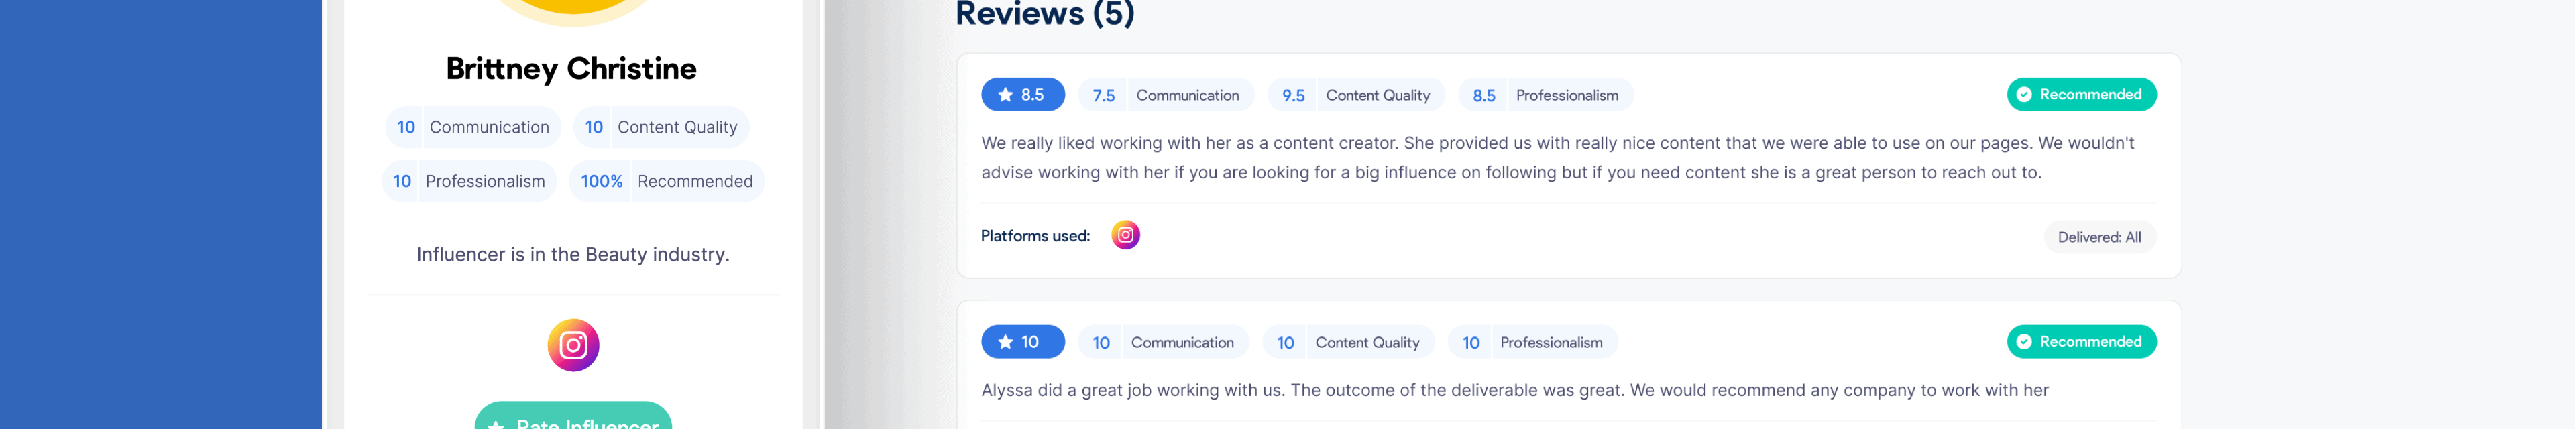This screenshot has width=2576, height=429.
Task: Click Instagram icon beside Platforms used
Action: pyautogui.click(x=1125, y=235)
